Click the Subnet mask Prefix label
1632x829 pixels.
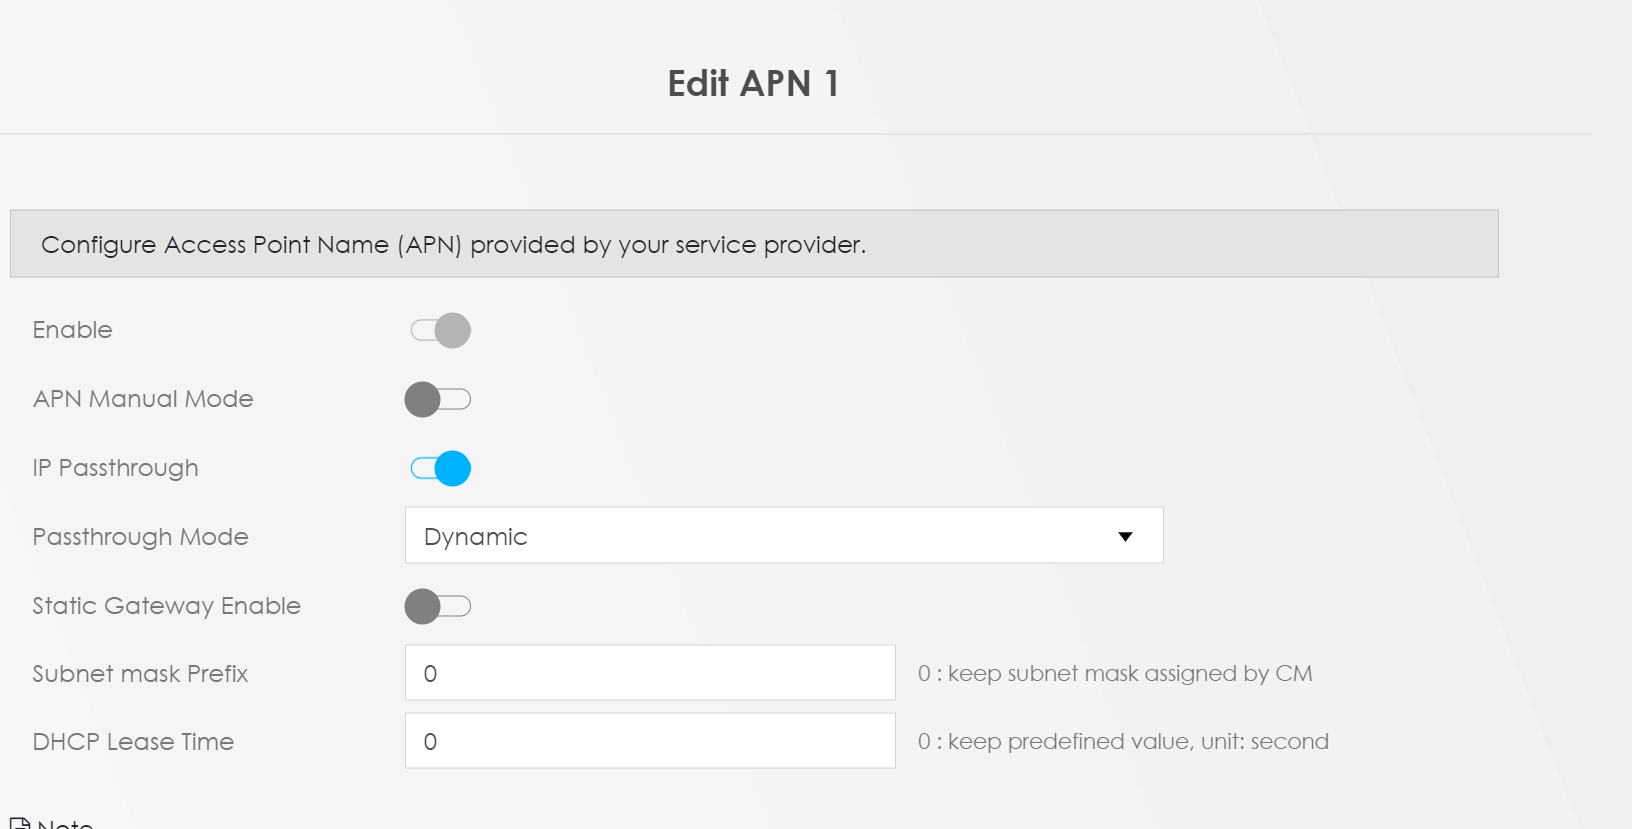(140, 674)
